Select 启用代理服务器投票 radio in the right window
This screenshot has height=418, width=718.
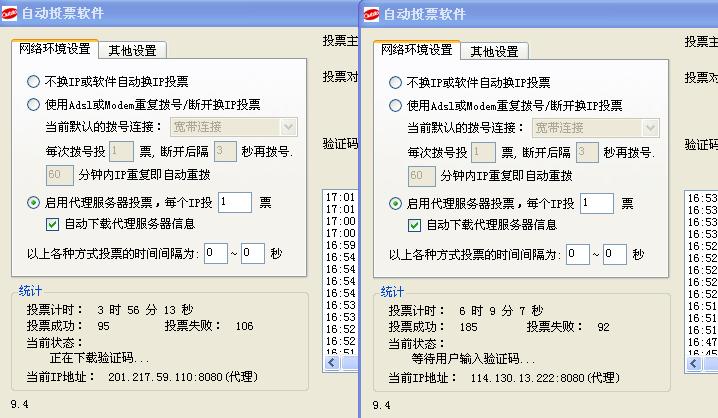coord(396,203)
